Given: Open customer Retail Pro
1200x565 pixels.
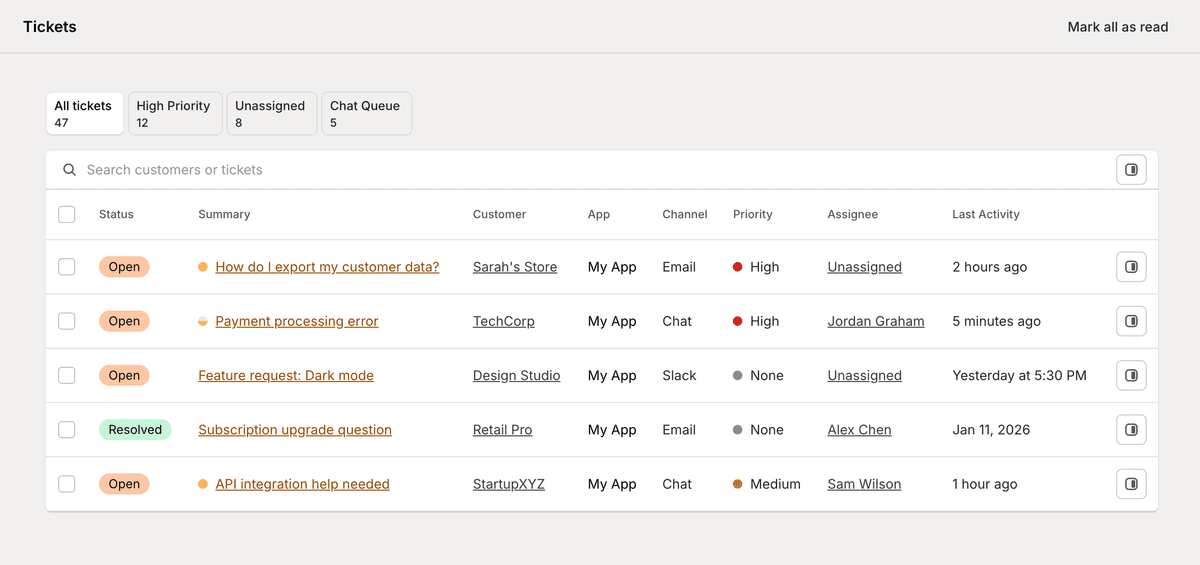Looking at the screenshot, I should coord(503,430).
